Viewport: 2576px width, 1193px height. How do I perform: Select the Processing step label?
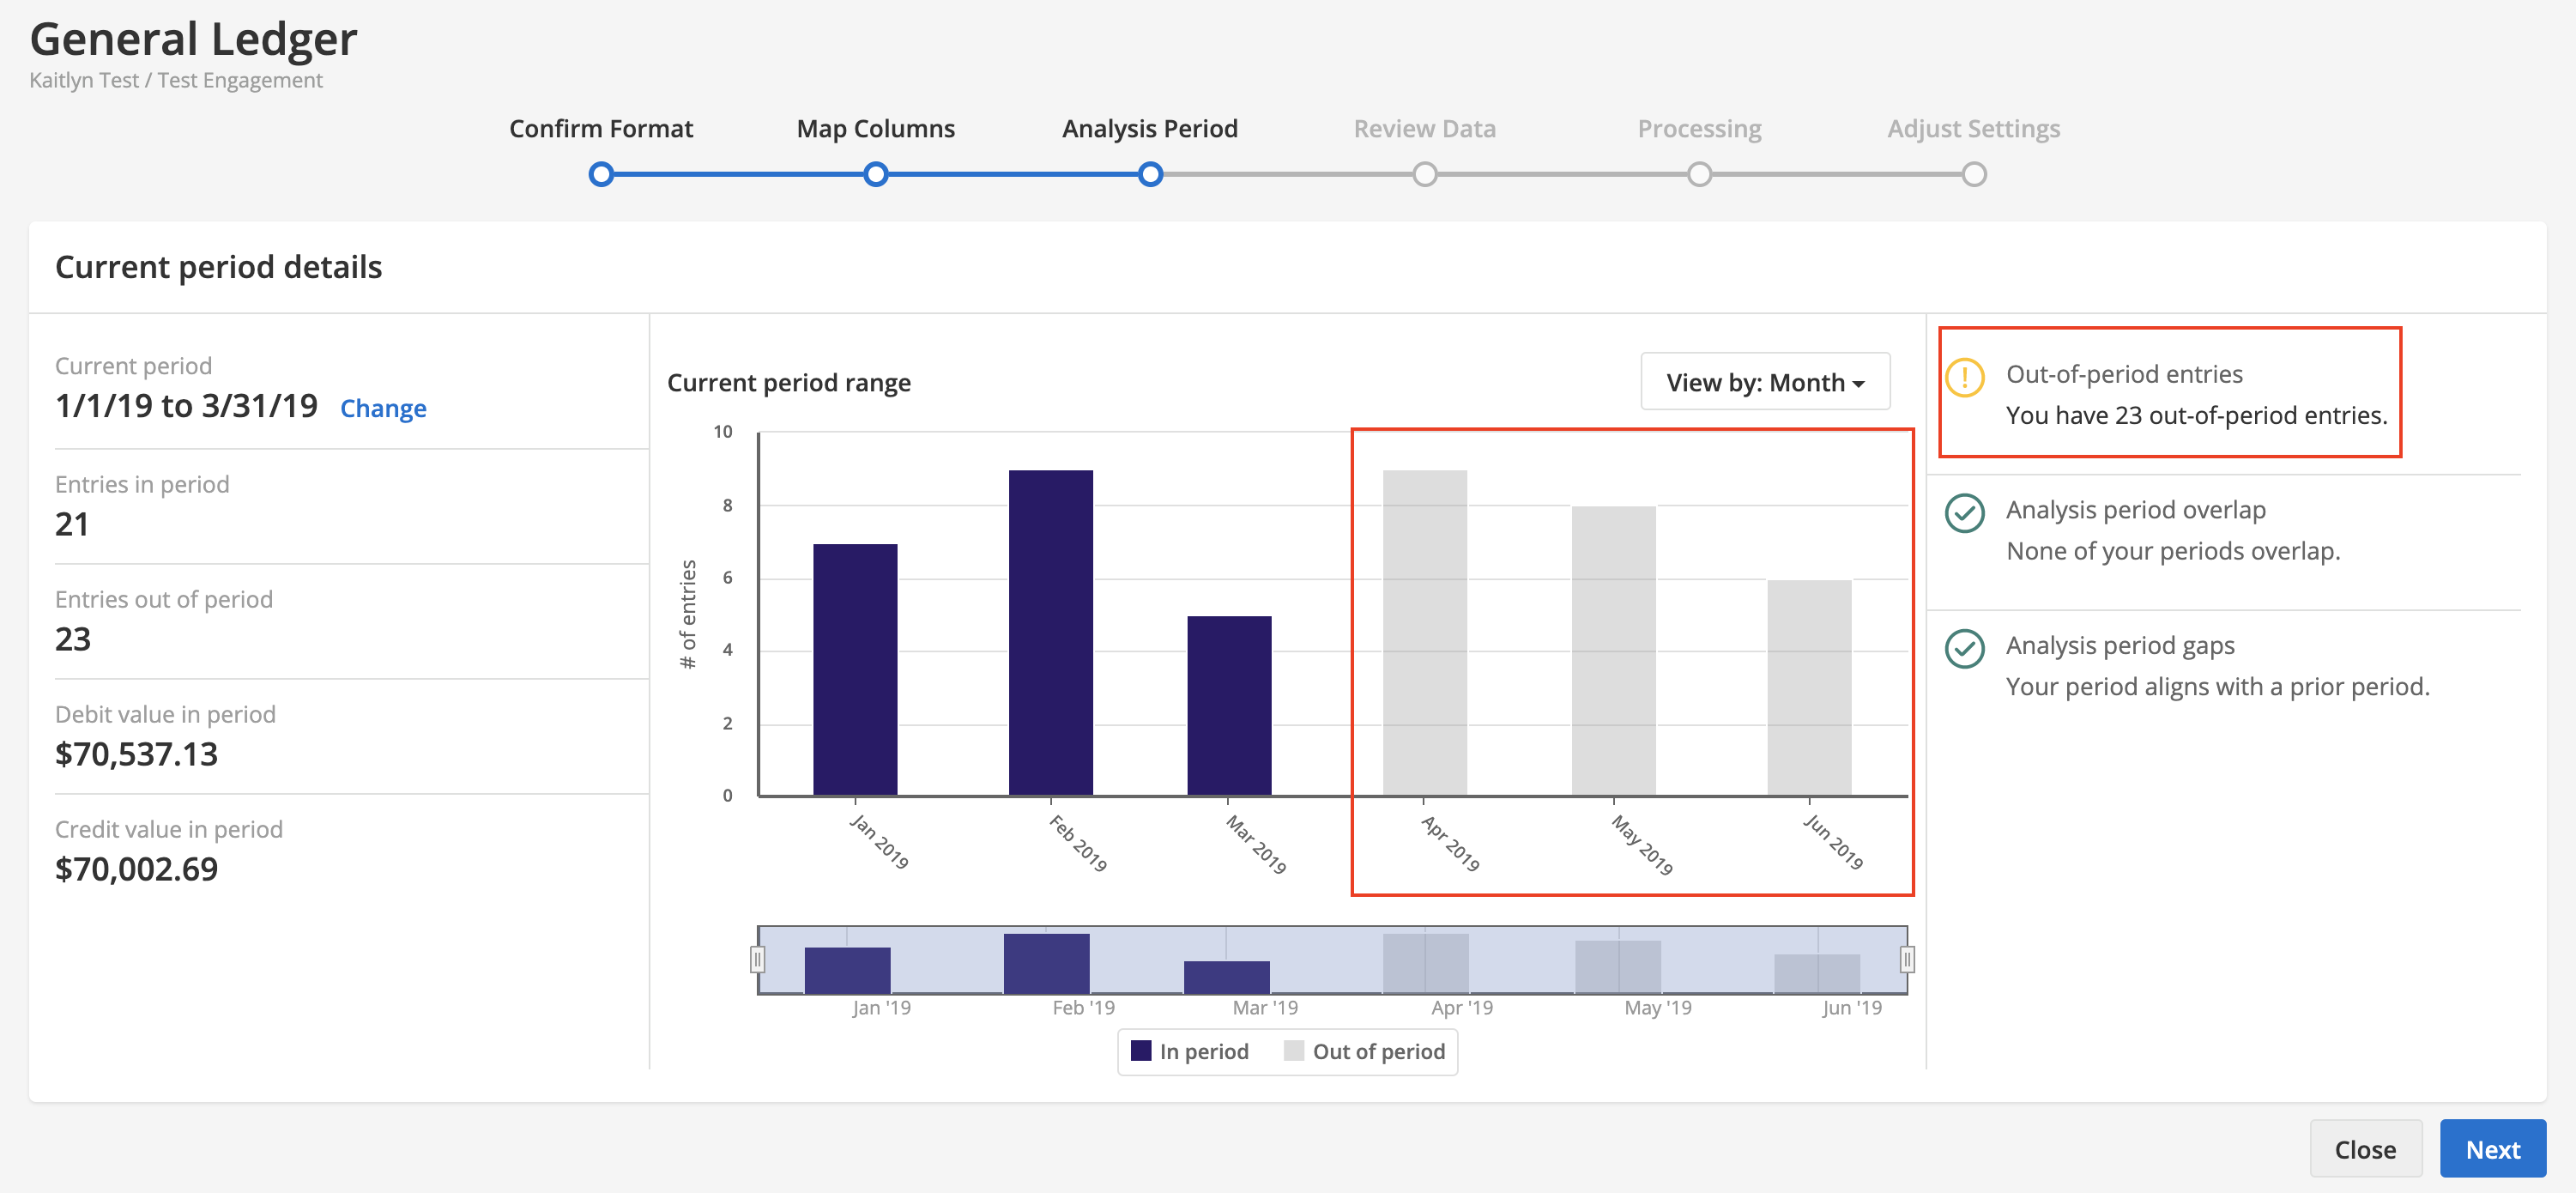(x=1699, y=129)
